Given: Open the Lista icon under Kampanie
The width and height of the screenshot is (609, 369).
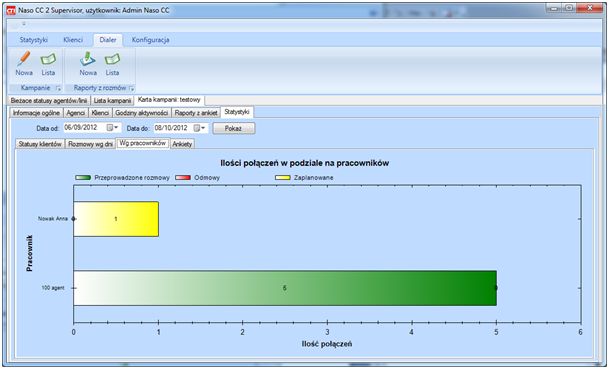Looking at the screenshot, I should 48,59.
